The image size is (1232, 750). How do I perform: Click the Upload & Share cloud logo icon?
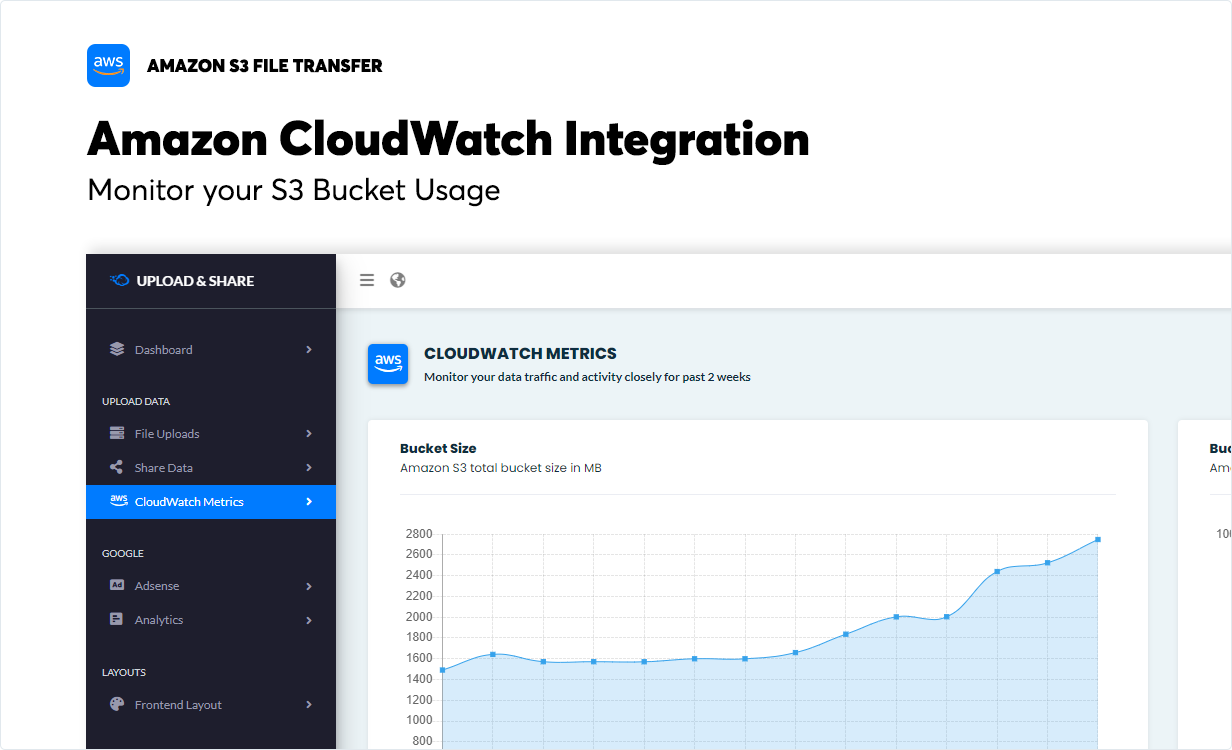click(x=119, y=281)
